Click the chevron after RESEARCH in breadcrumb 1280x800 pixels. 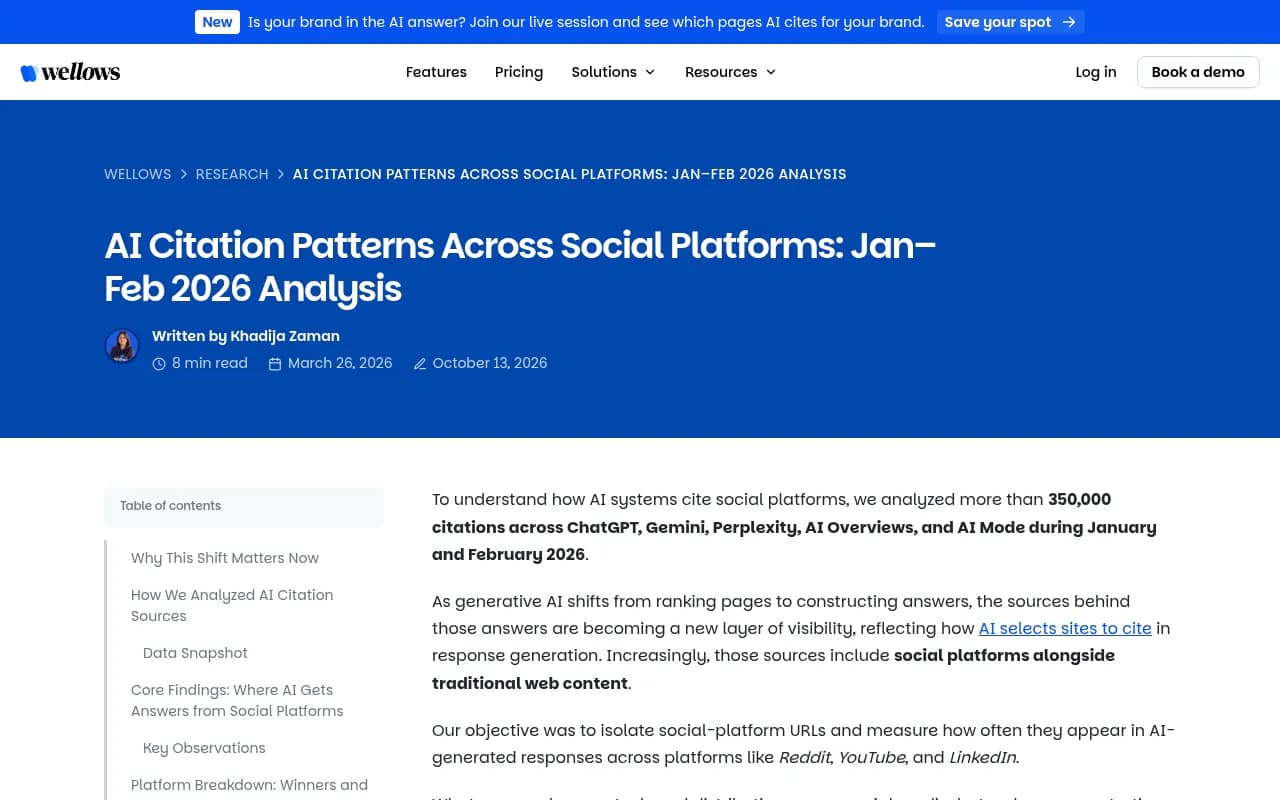(x=281, y=174)
